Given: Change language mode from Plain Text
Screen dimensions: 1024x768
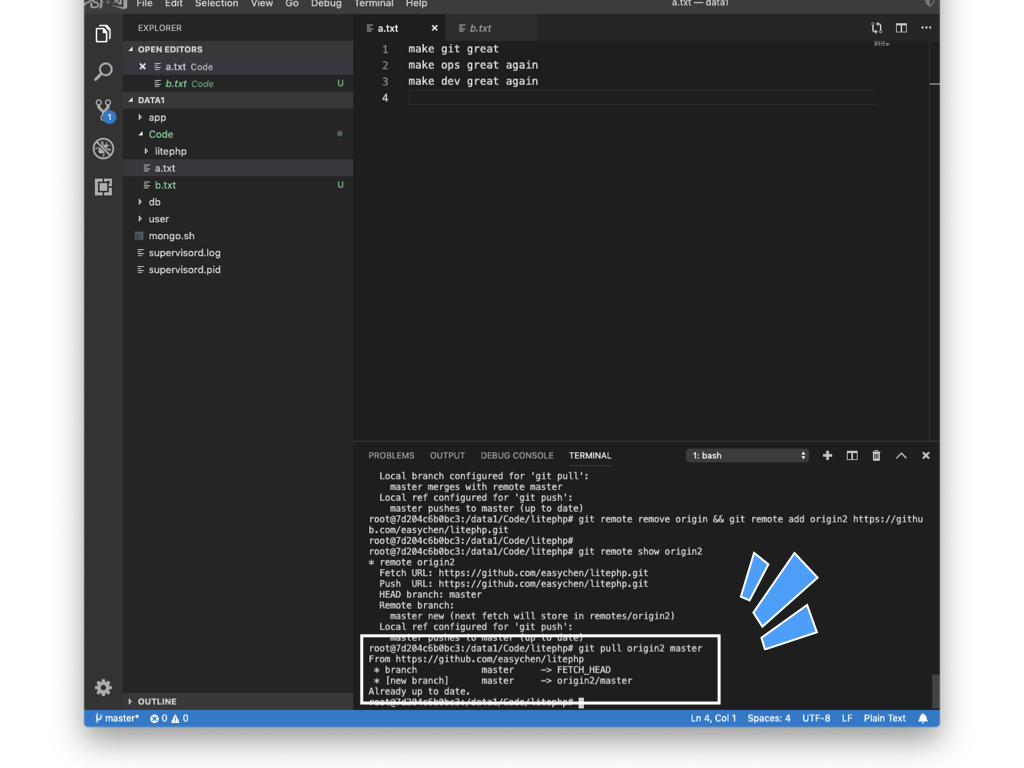Looking at the screenshot, I should click(x=884, y=718).
